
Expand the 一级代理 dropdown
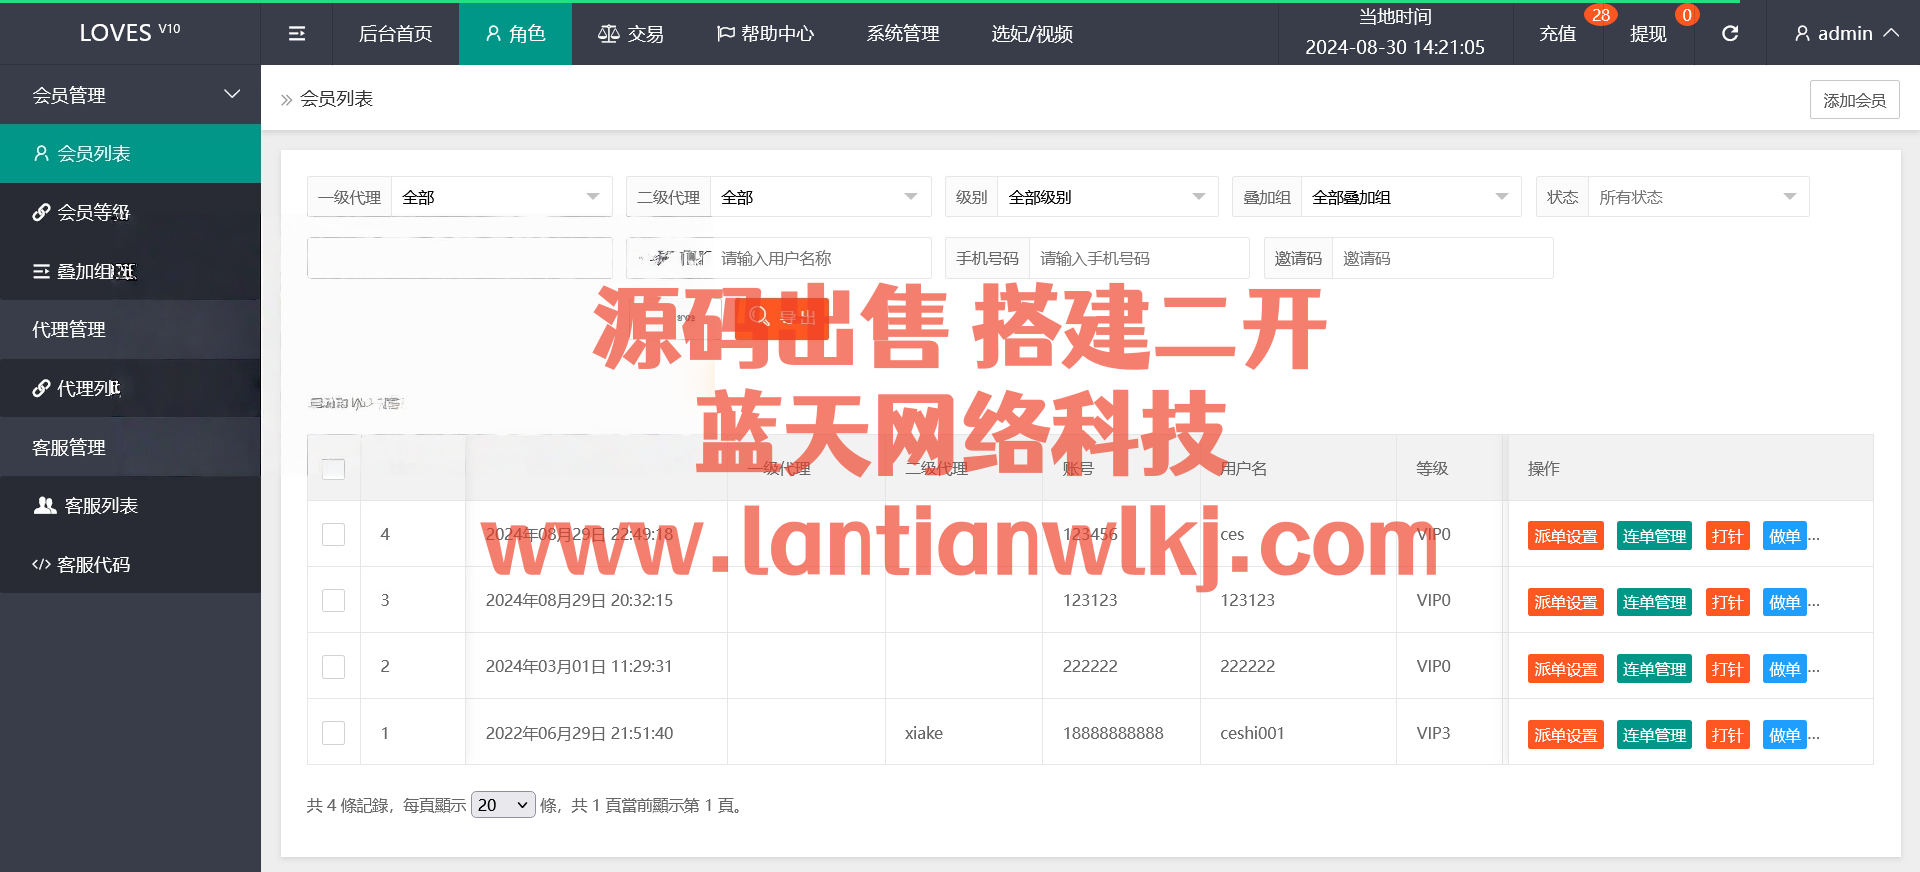(500, 197)
